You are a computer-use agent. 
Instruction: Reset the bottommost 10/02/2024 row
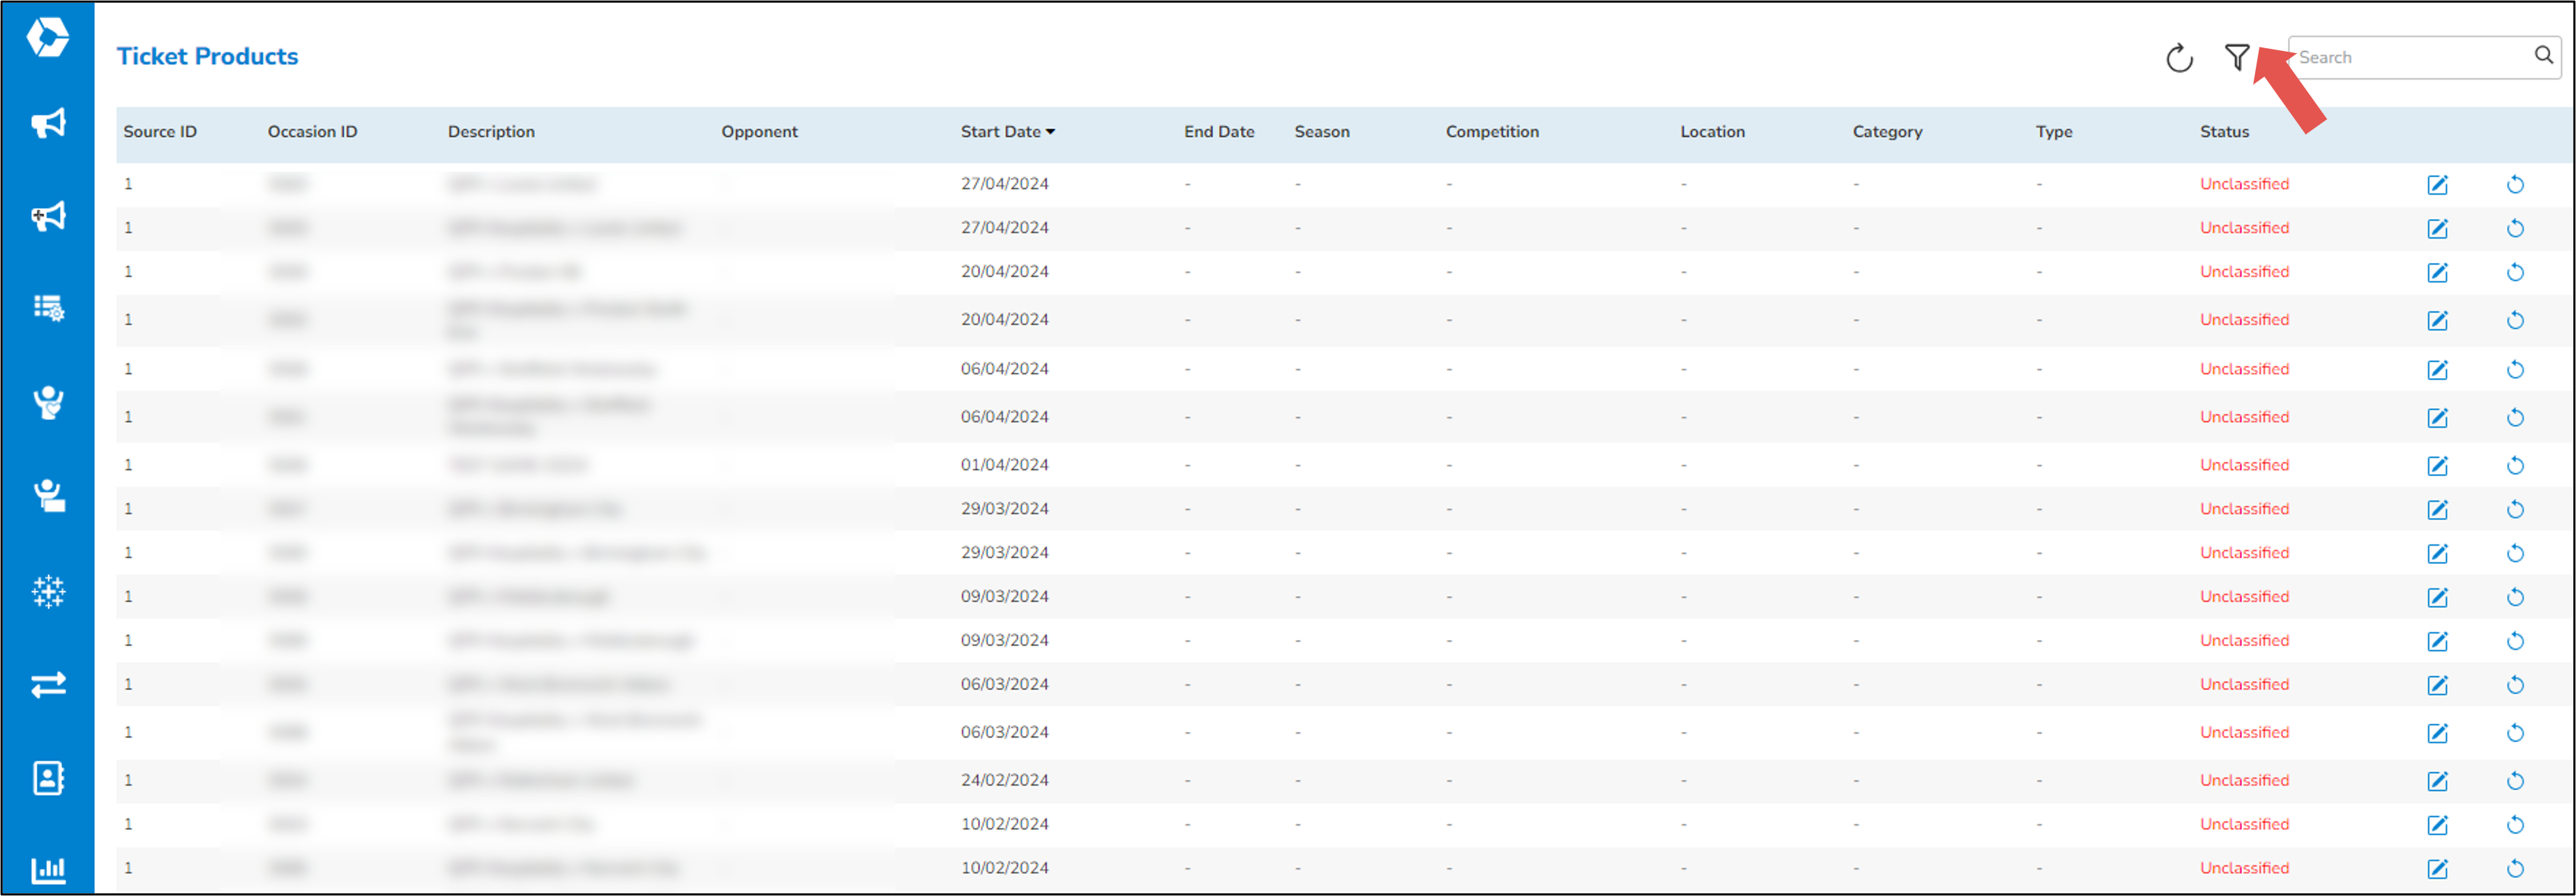[2515, 868]
